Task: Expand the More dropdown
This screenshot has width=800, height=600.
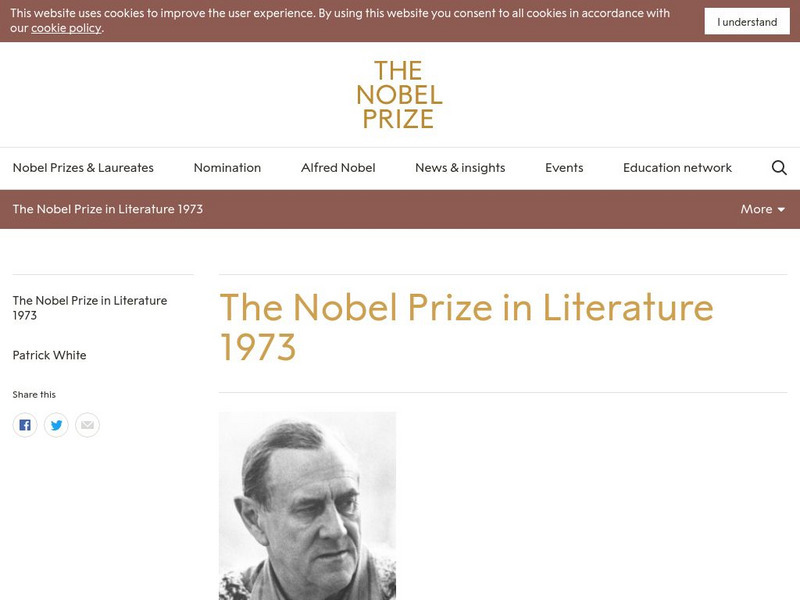Action: (762, 209)
